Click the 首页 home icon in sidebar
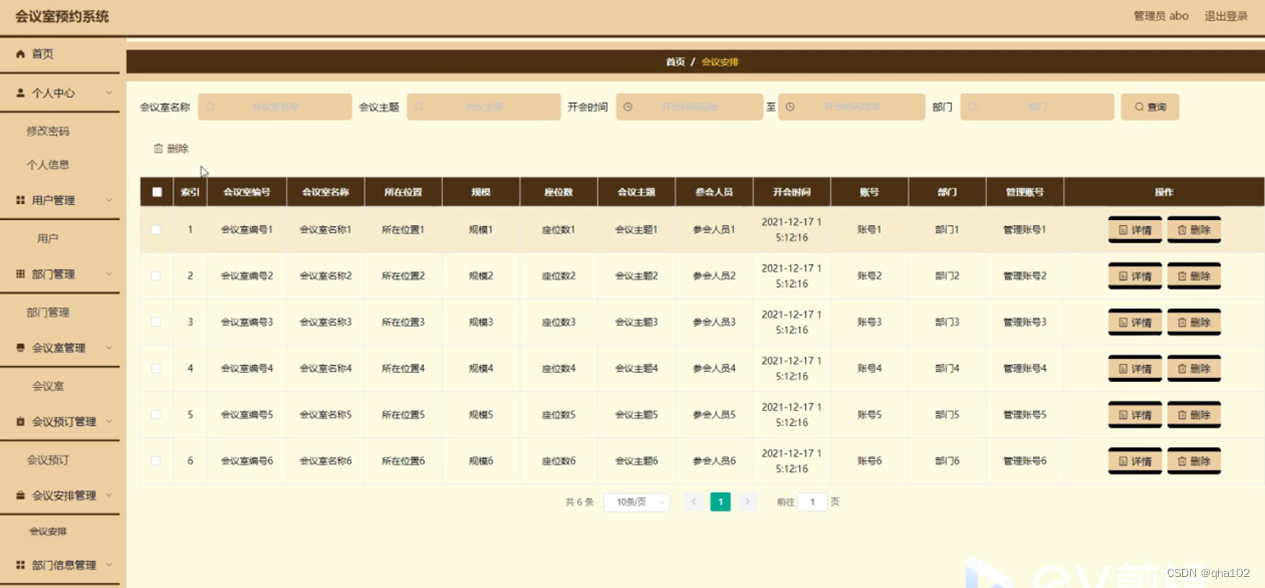 point(19,53)
